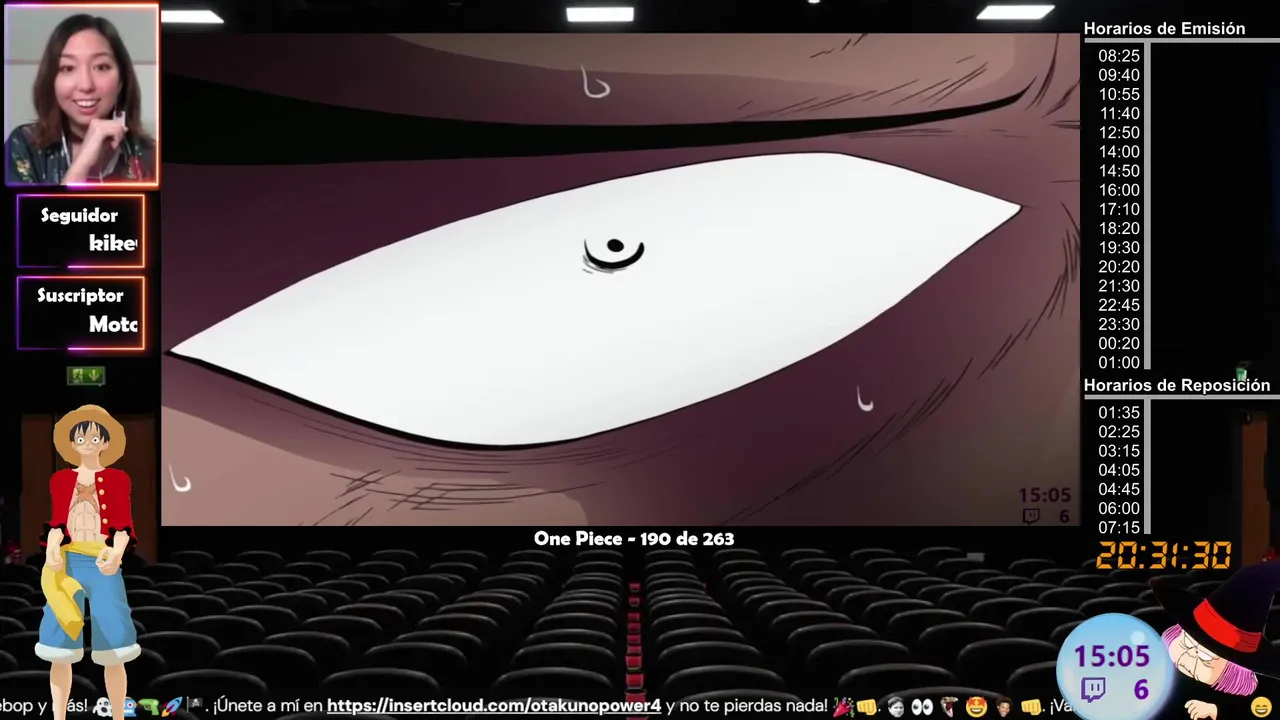Select the 16:00 broadcast time
This screenshot has height=720, width=1280.
pos(1119,190)
